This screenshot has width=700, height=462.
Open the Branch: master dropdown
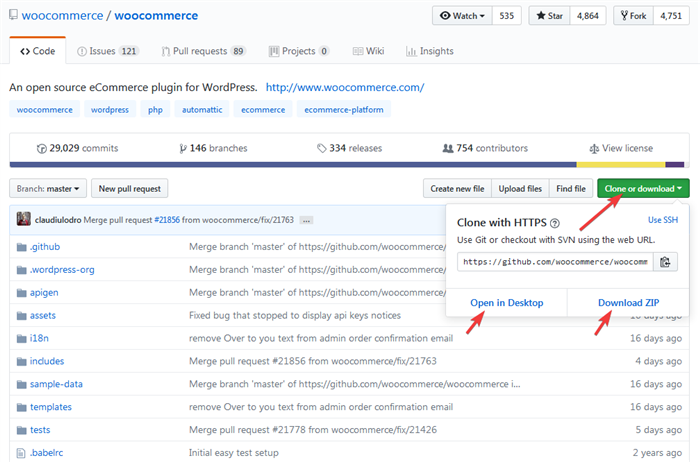point(48,189)
